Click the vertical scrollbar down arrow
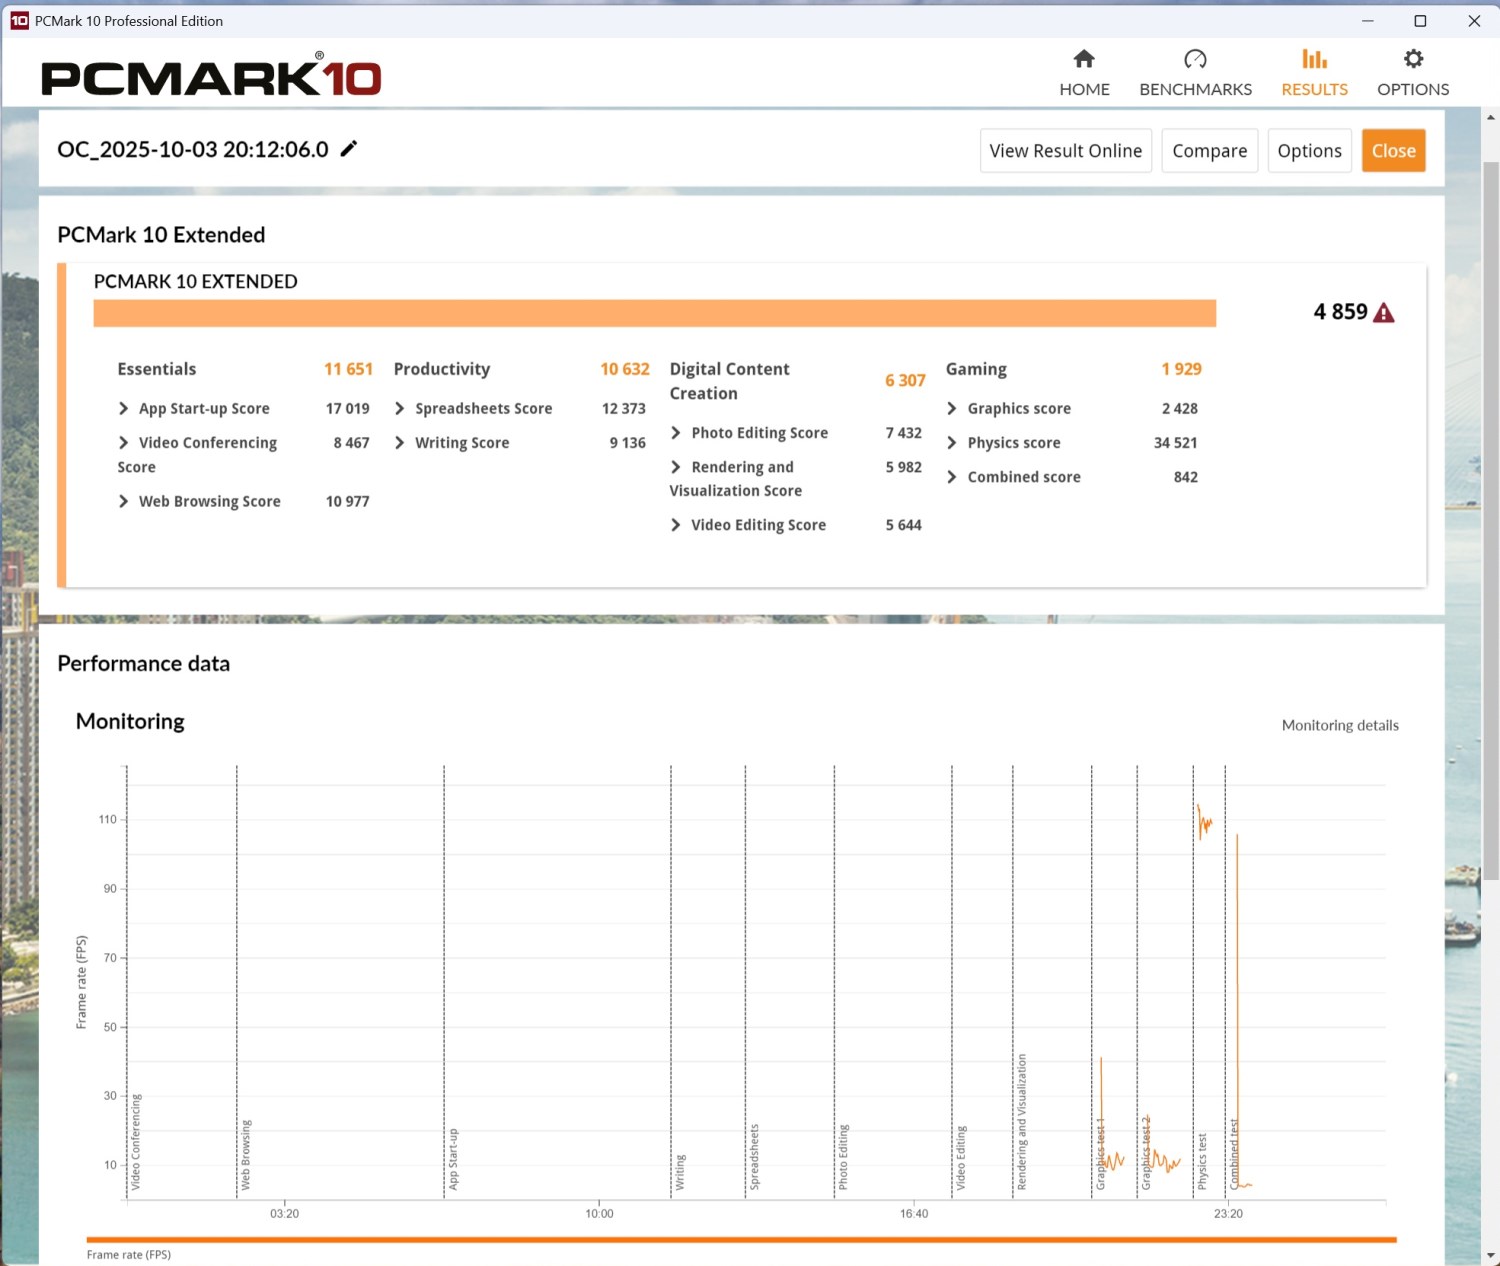This screenshot has height=1266, width=1500. [x=1491, y=1255]
